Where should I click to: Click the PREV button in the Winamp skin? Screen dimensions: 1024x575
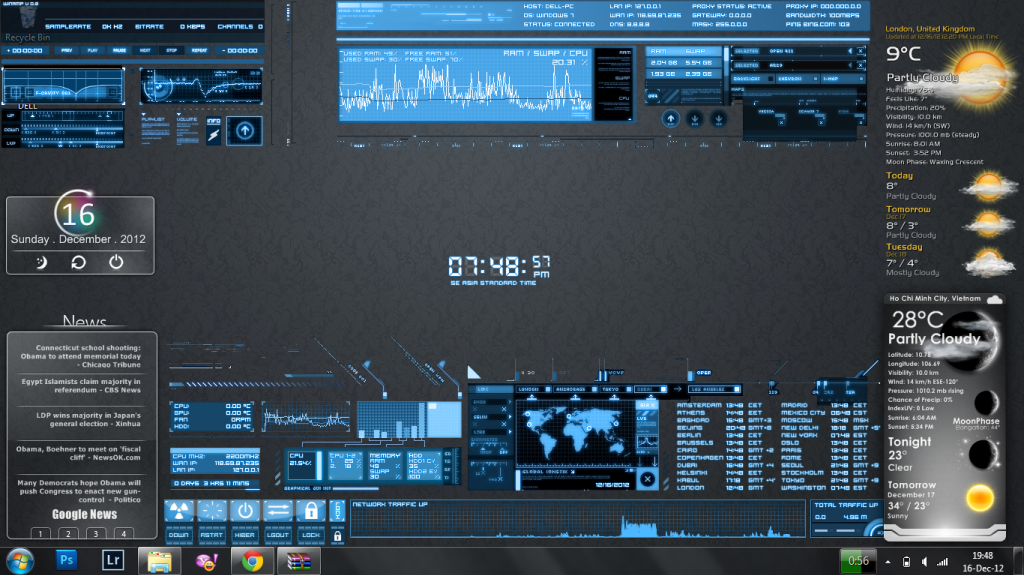click(x=67, y=50)
